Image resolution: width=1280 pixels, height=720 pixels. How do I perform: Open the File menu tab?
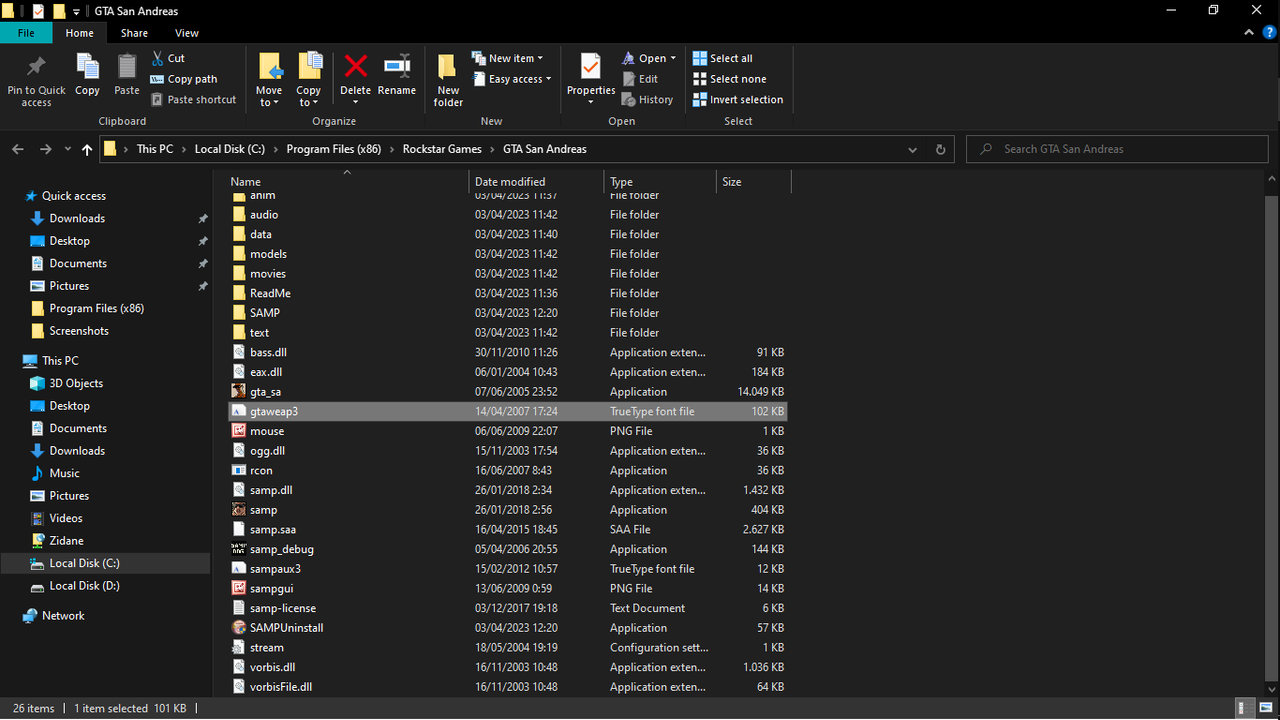tap(26, 33)
